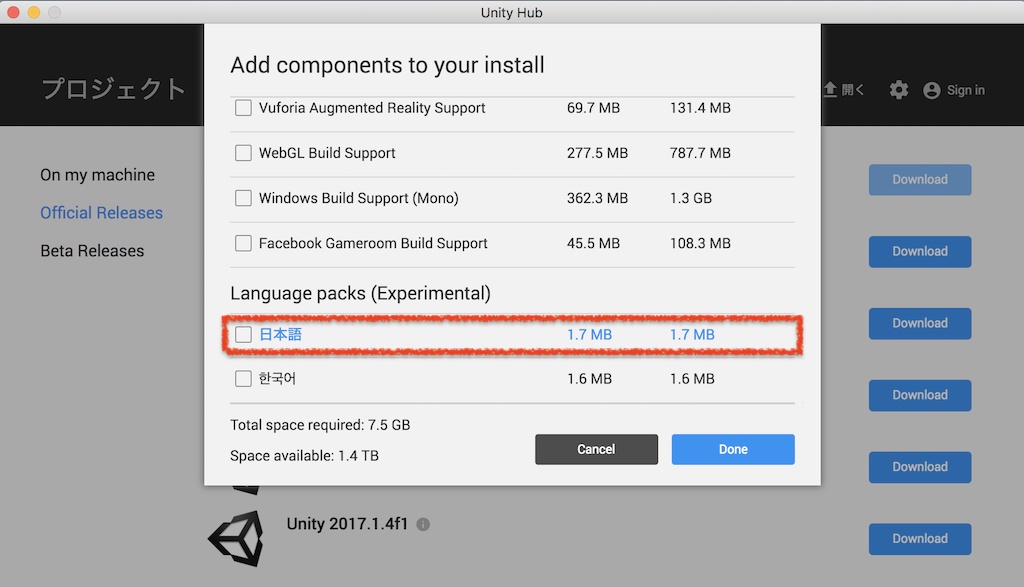Go to the Beta Releases tab

[x=92, y=251]
